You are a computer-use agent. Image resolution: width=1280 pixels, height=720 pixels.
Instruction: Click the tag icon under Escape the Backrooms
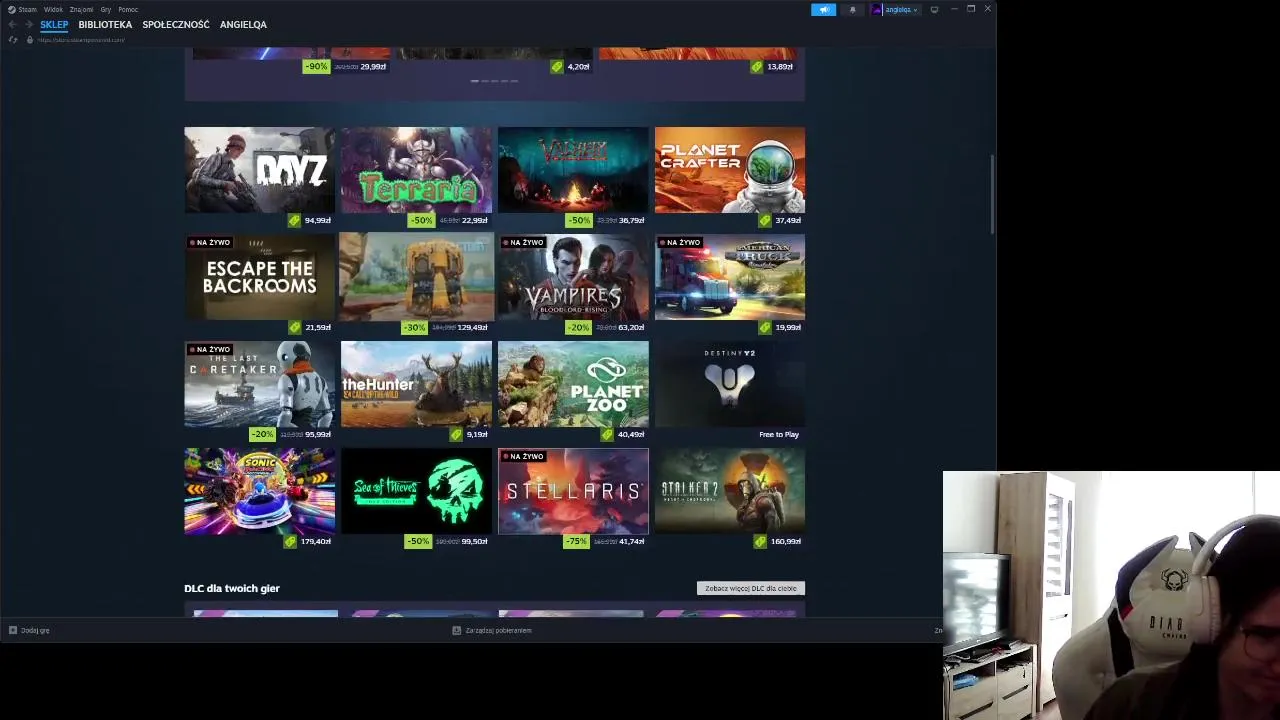tap(294, 327)
